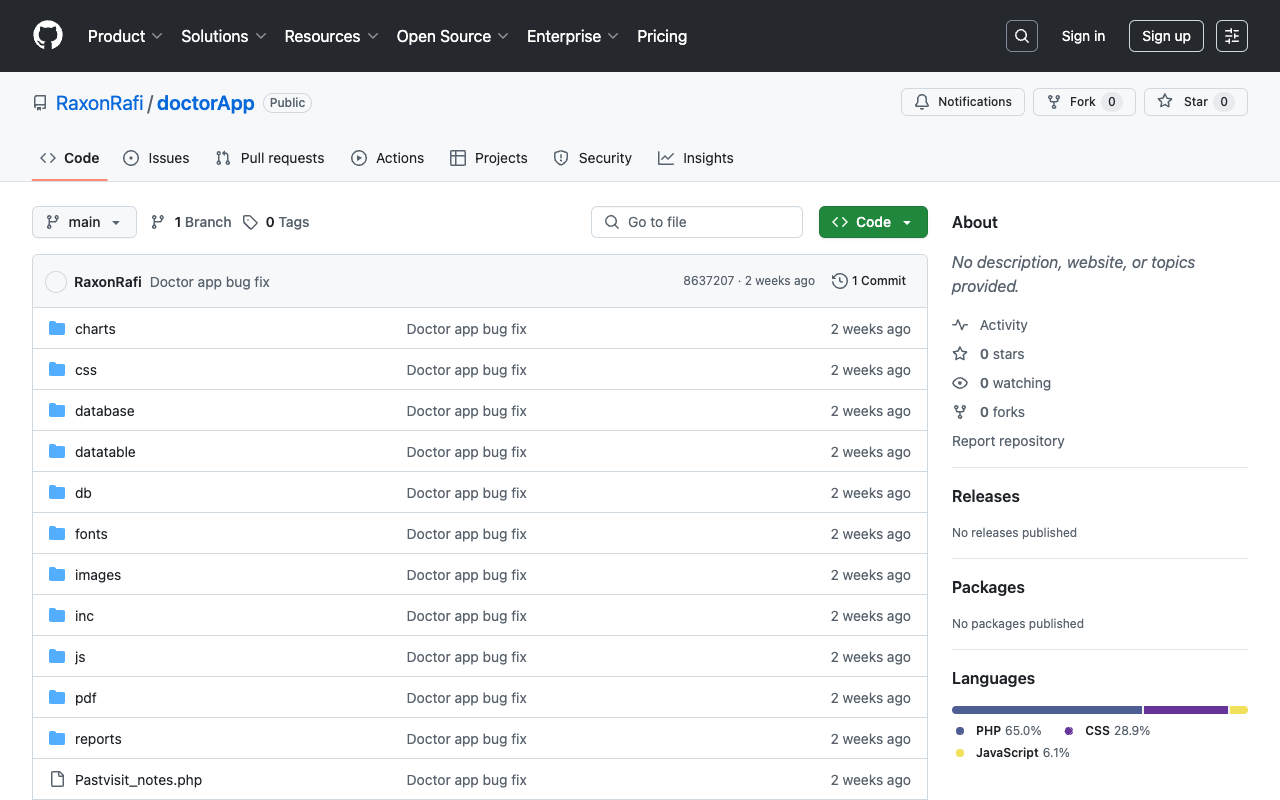
Task: Click the Notifications button
Action: pos(963,102)
